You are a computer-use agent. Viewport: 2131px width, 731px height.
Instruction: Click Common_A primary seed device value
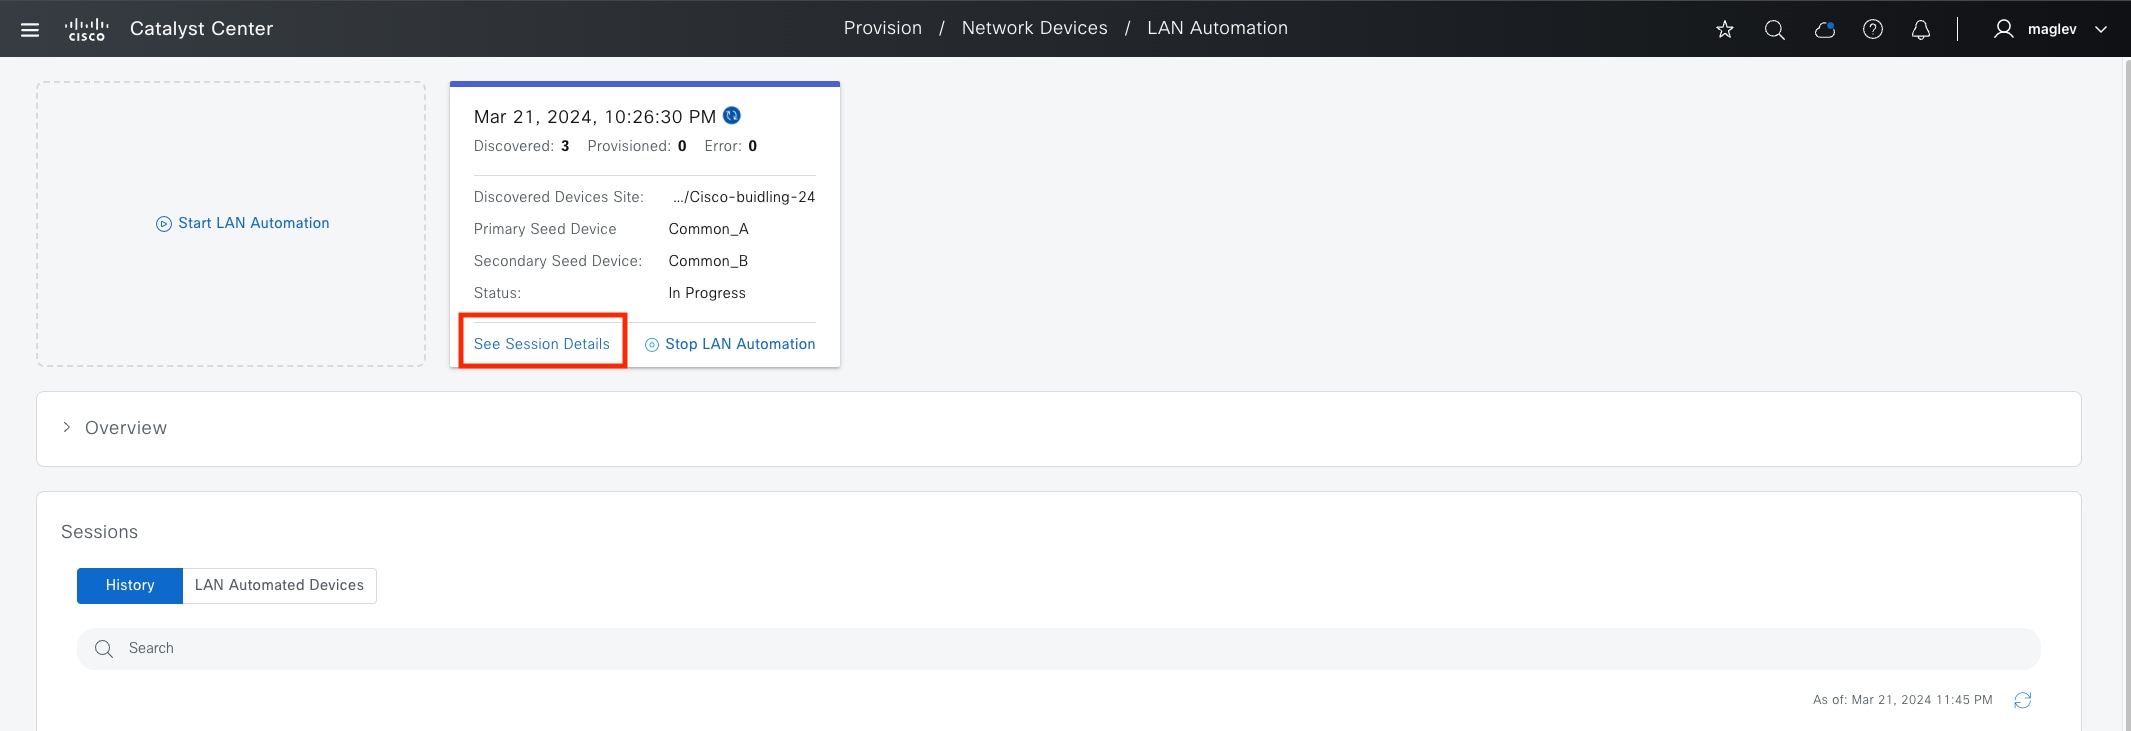point(709,229)
